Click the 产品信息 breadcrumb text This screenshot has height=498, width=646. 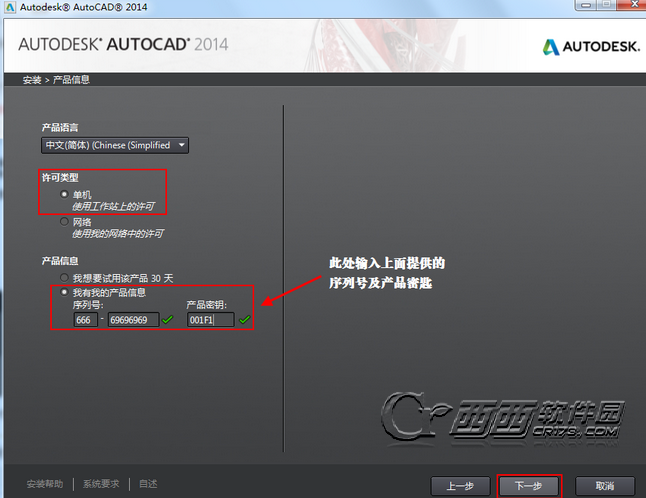click(71, 80)
